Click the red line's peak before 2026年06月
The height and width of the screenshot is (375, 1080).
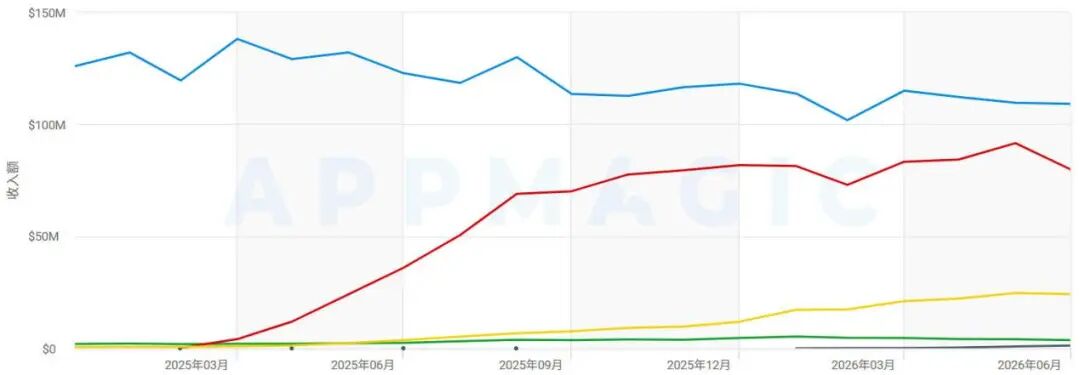1015,143
